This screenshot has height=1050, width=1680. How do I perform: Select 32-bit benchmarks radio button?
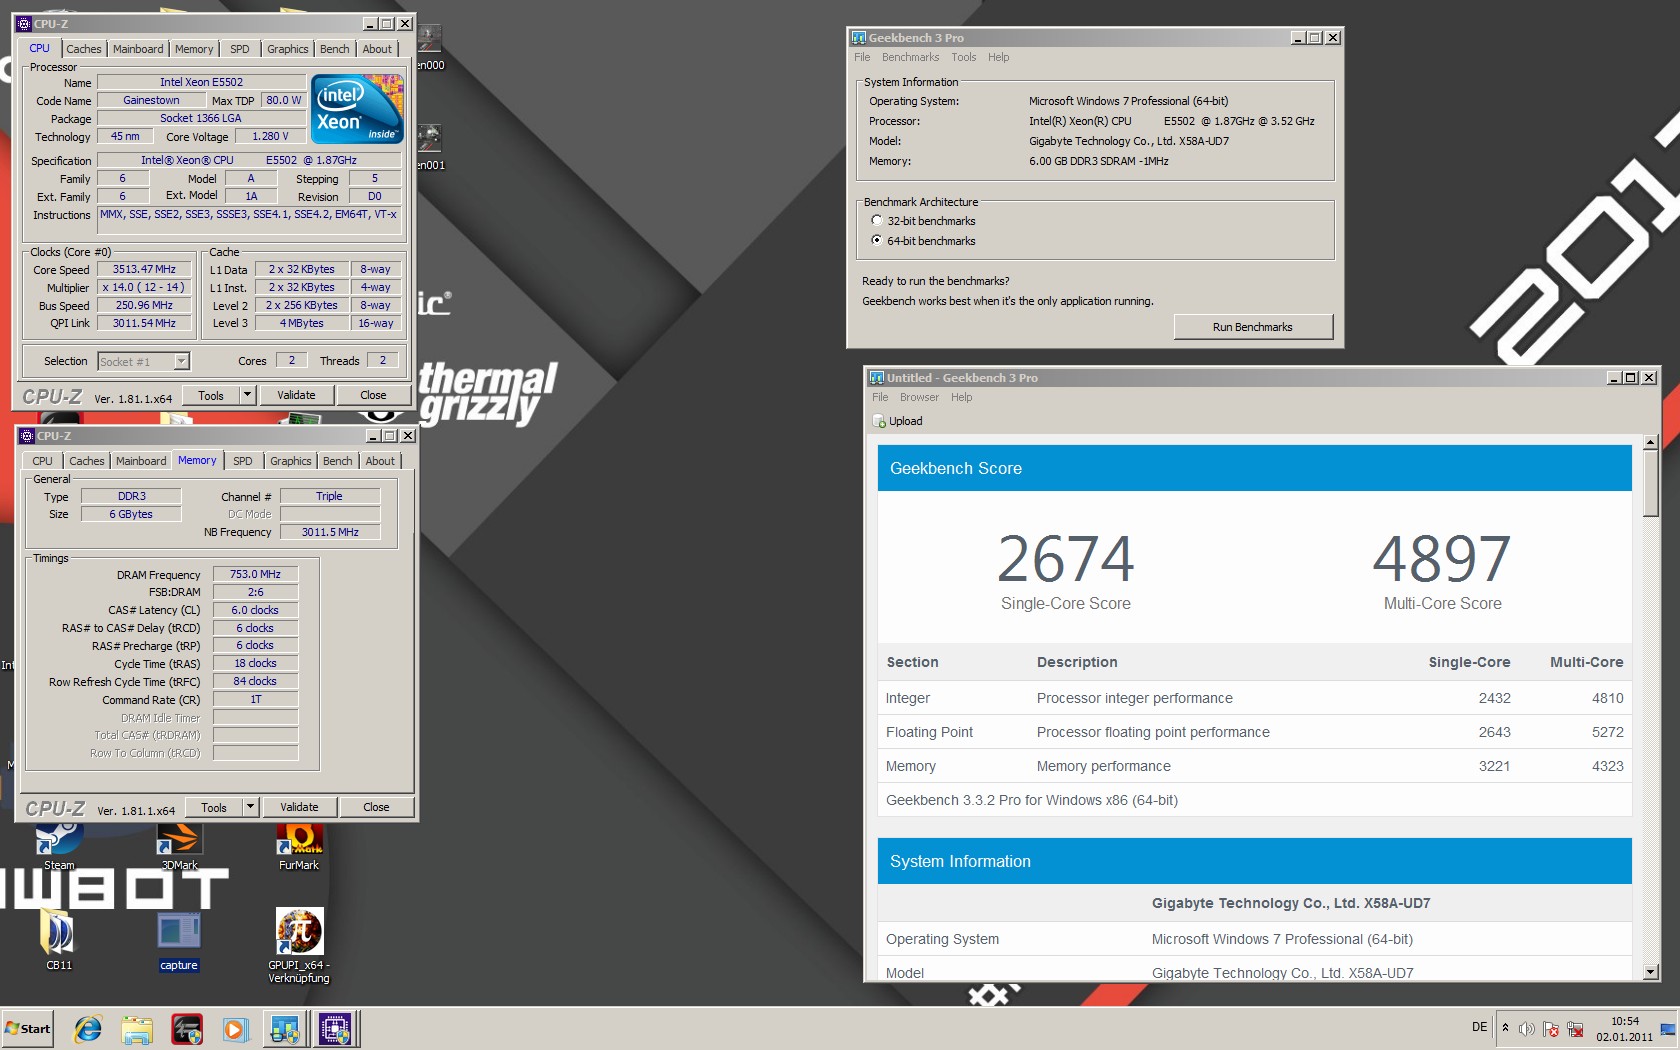pyautogui.click(x=877, y=220)
